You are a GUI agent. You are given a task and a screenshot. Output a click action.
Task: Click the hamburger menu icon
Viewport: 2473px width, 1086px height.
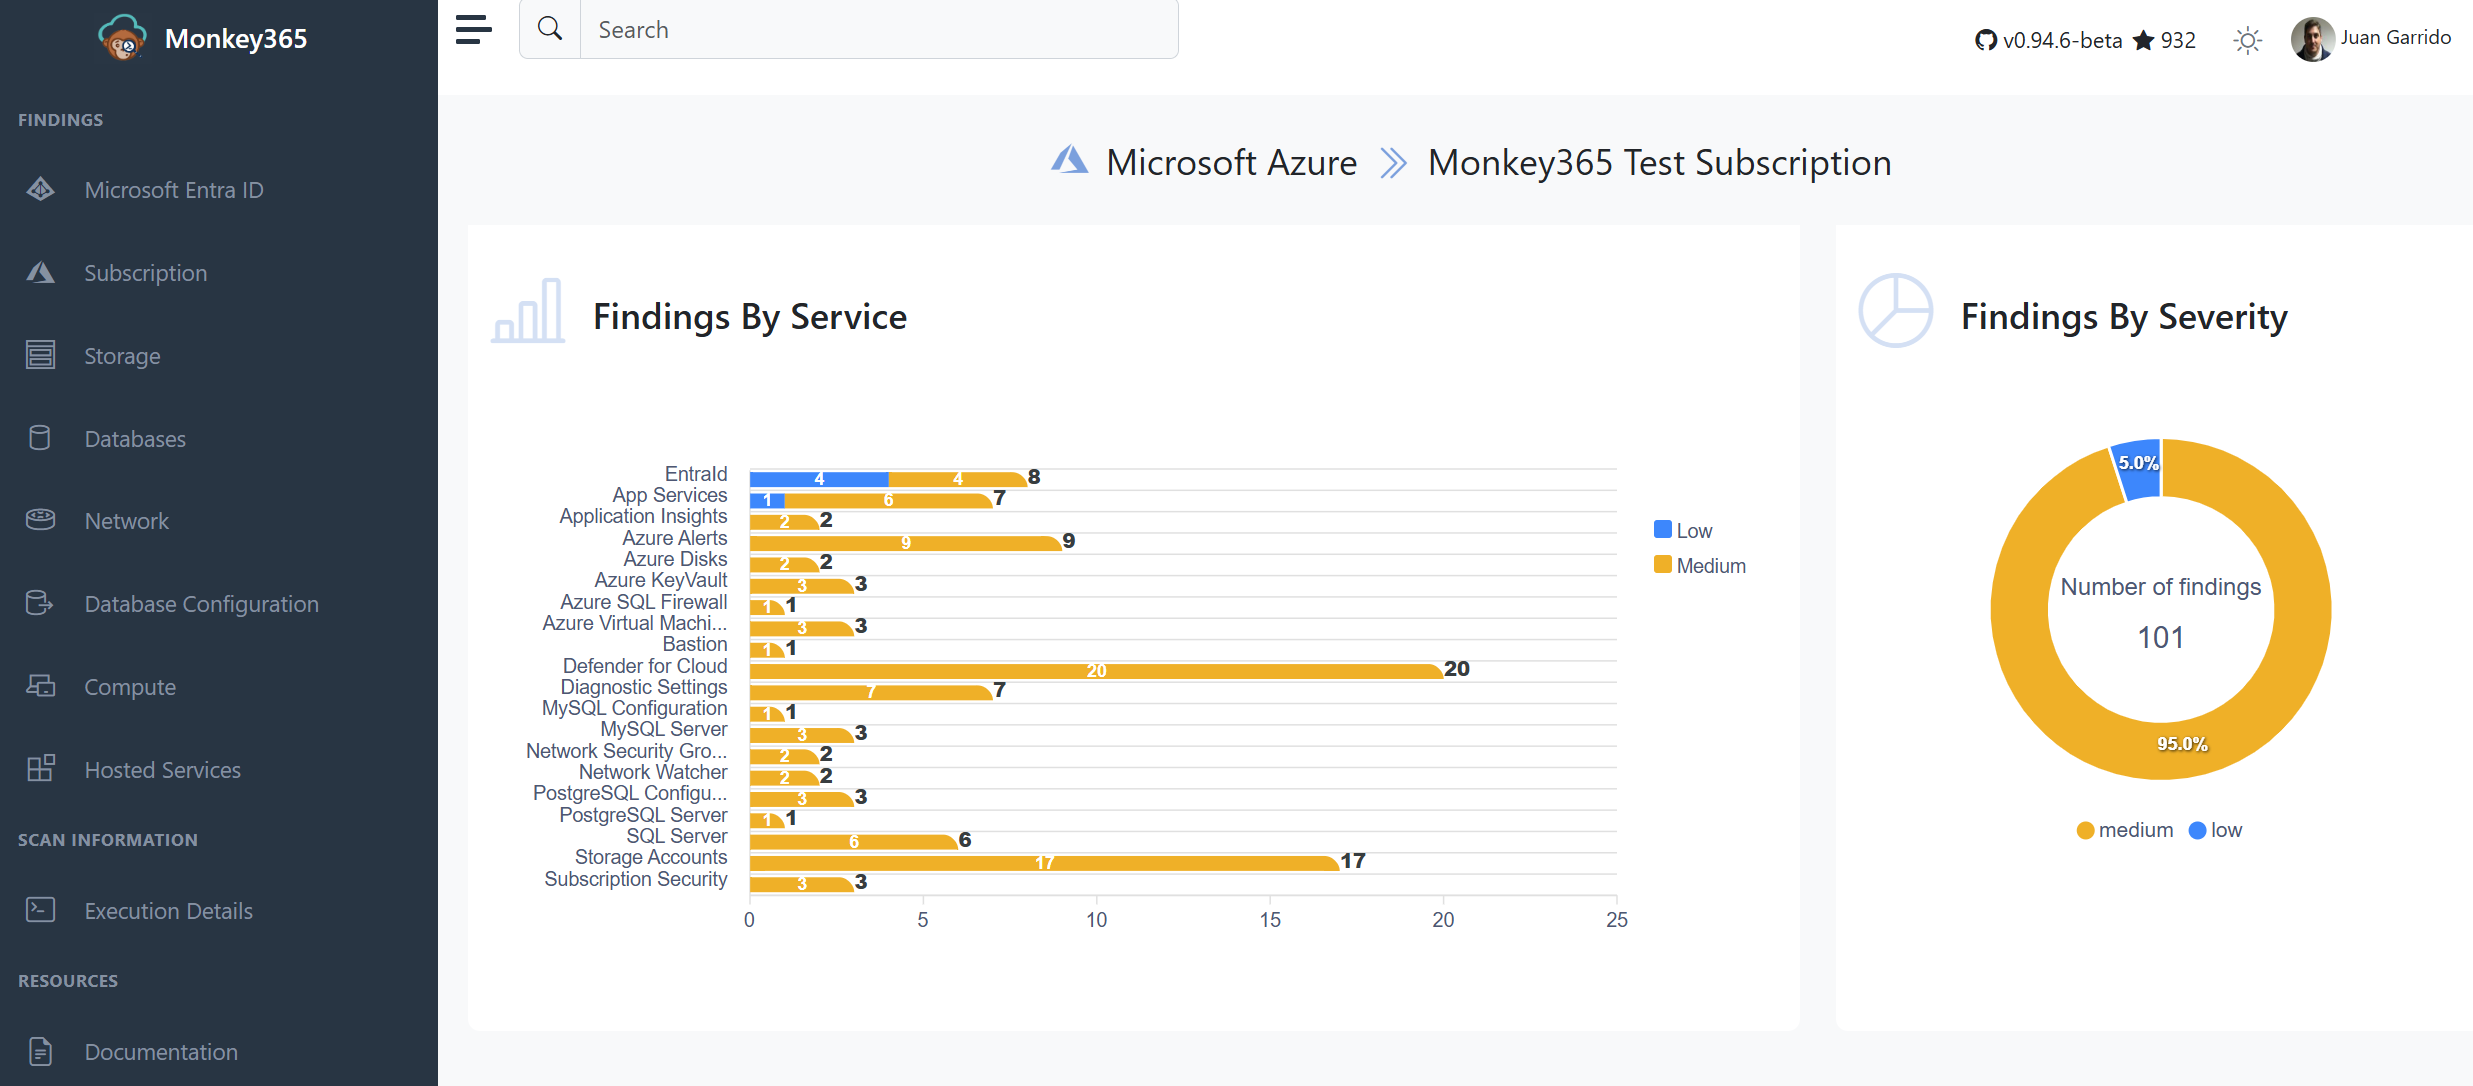473,29
